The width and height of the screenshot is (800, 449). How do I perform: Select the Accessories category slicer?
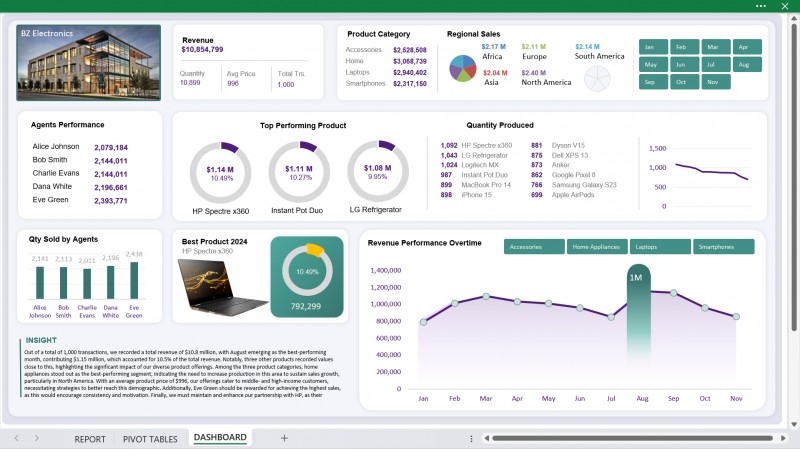534,246
